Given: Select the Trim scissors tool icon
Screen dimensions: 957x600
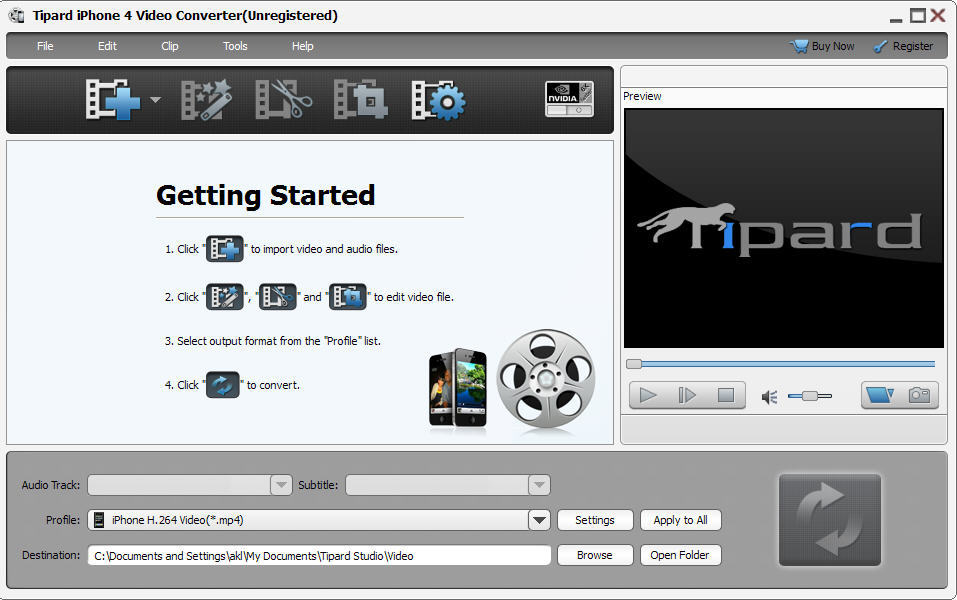Looking at the screenshot, I should 283,99.
